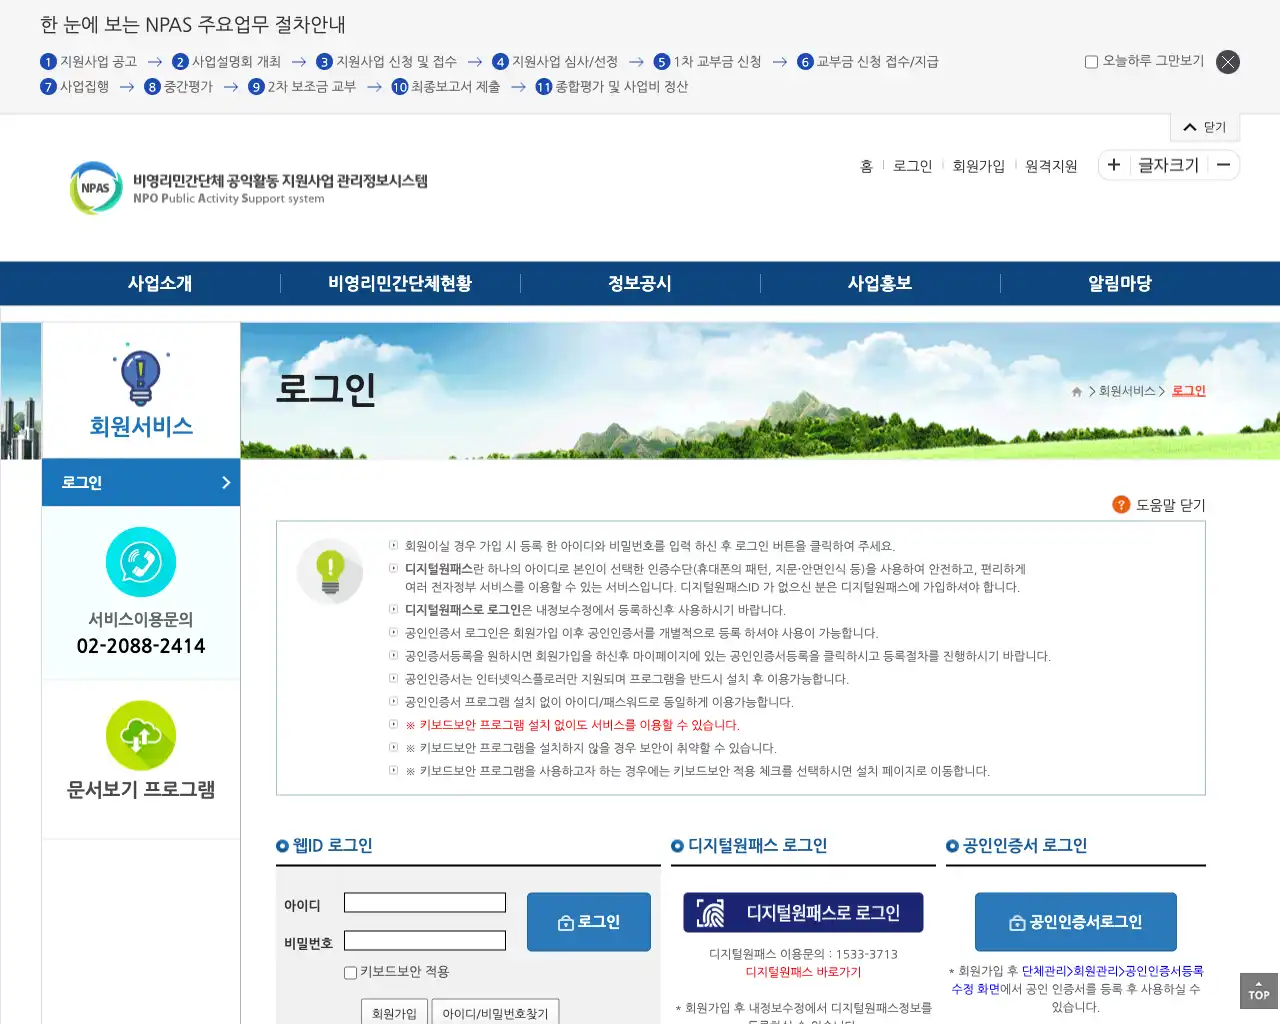Click phone number '02-2088-2414' text

coord(141,646)
